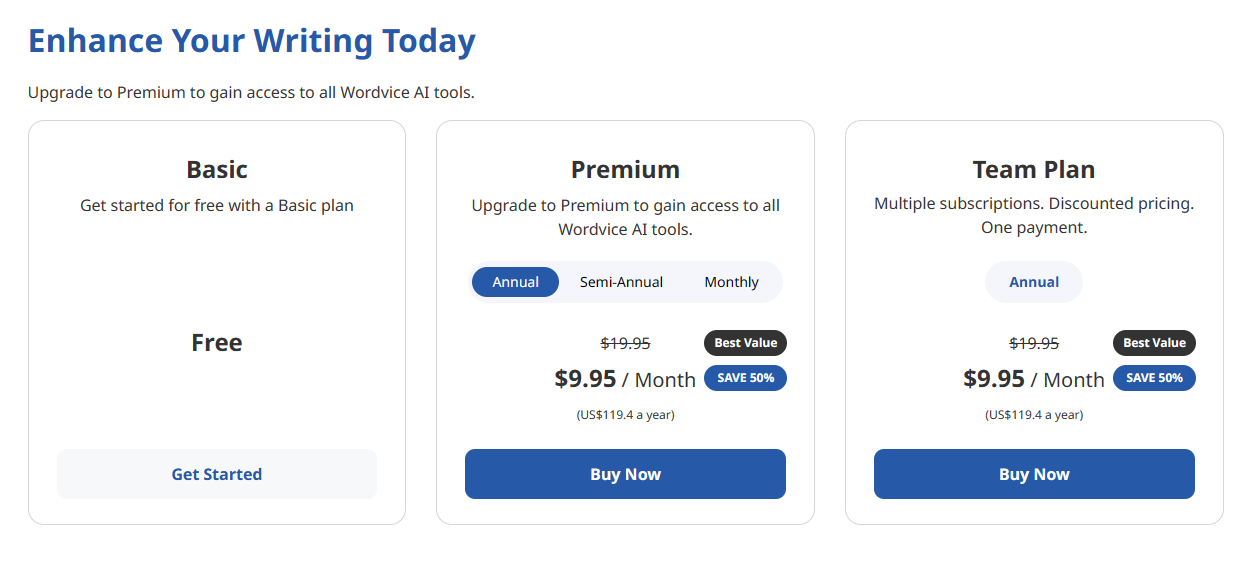Click the Premium plan title
The width and height of the screenshot is (1251, 587).
coord(625,170)
